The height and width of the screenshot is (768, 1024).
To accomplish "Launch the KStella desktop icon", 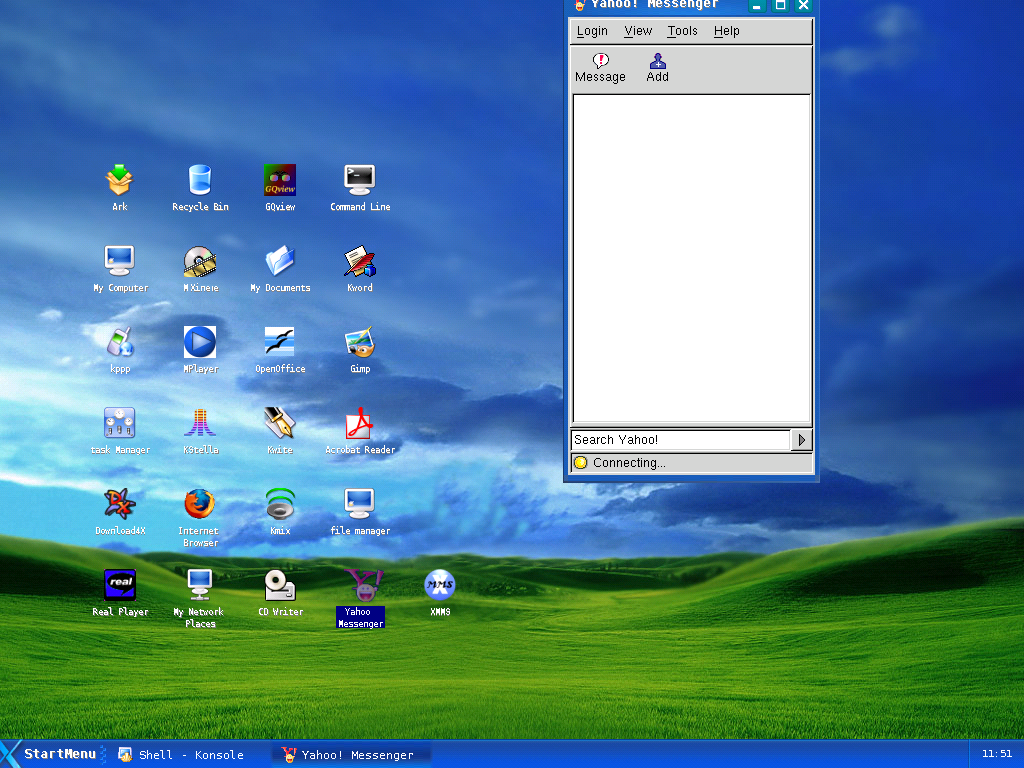I will point(200,423).
